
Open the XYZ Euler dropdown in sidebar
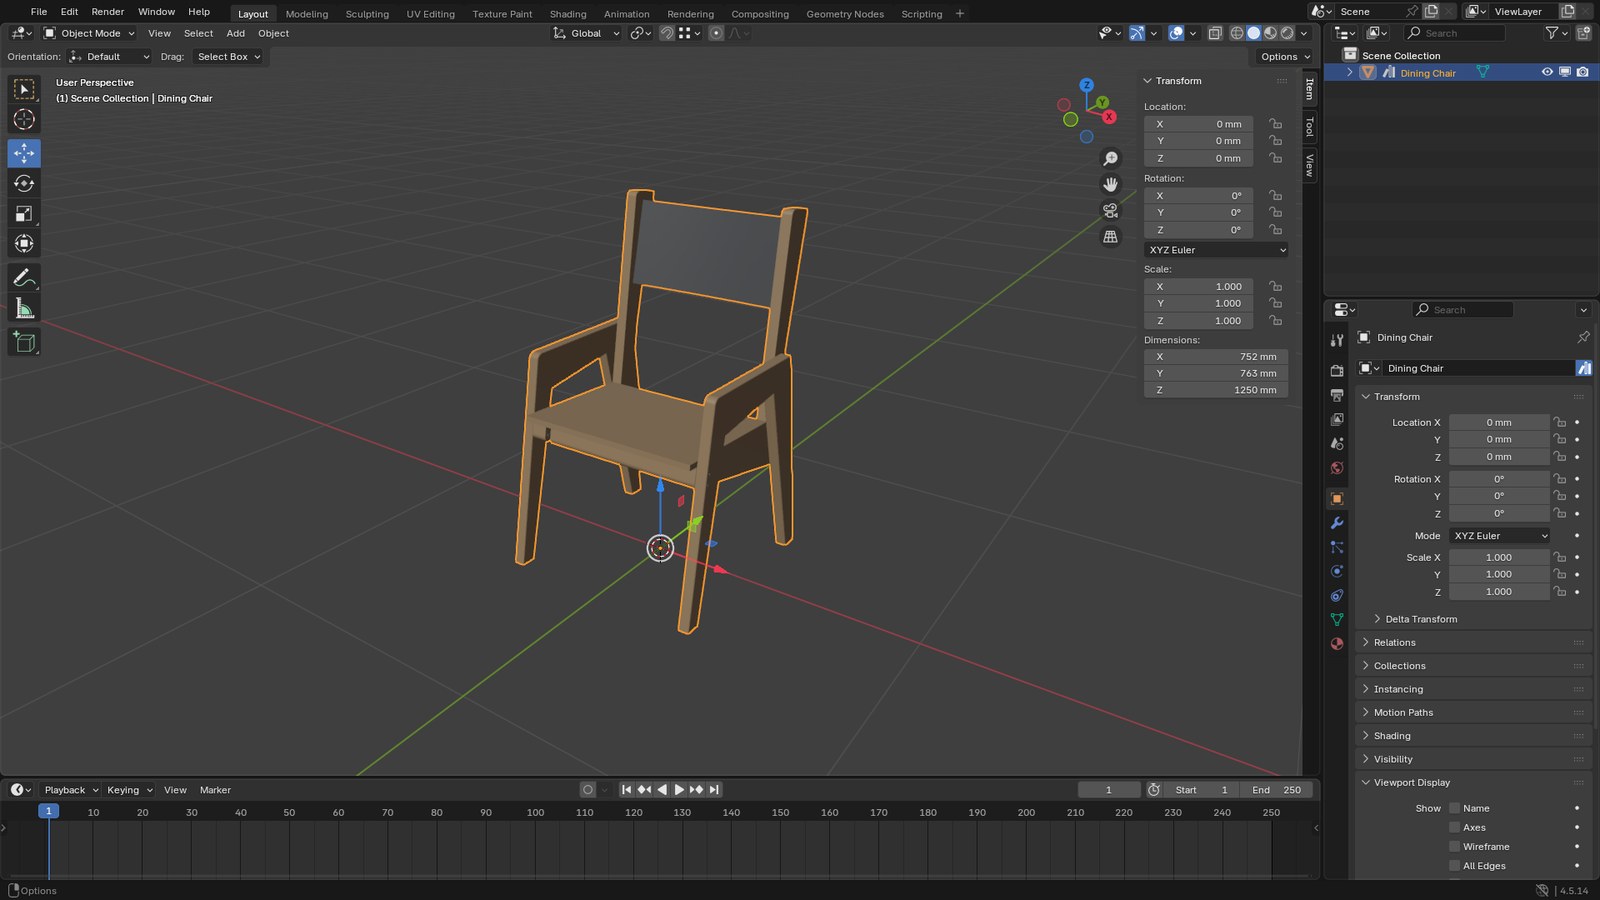click(x=1216, y=250)
